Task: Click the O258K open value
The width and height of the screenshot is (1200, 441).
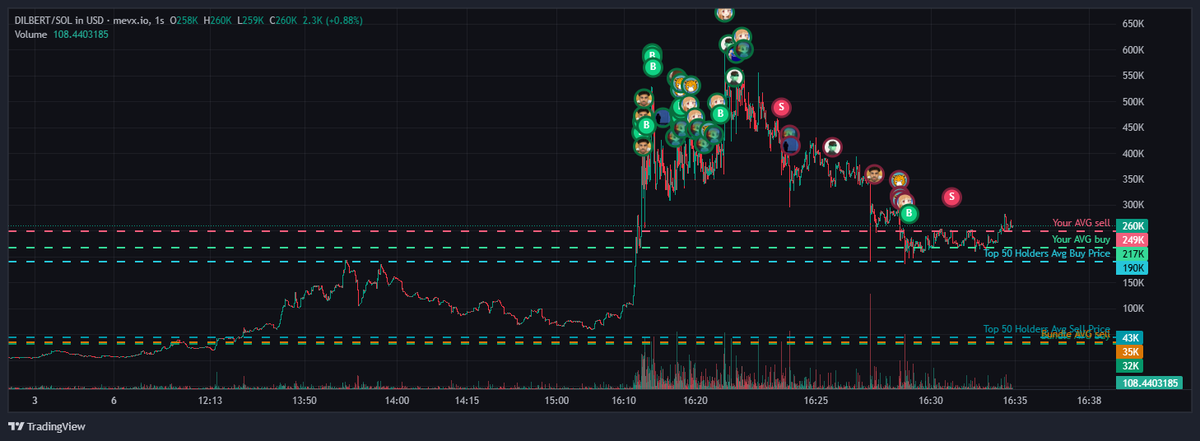Action: (185, 20)
